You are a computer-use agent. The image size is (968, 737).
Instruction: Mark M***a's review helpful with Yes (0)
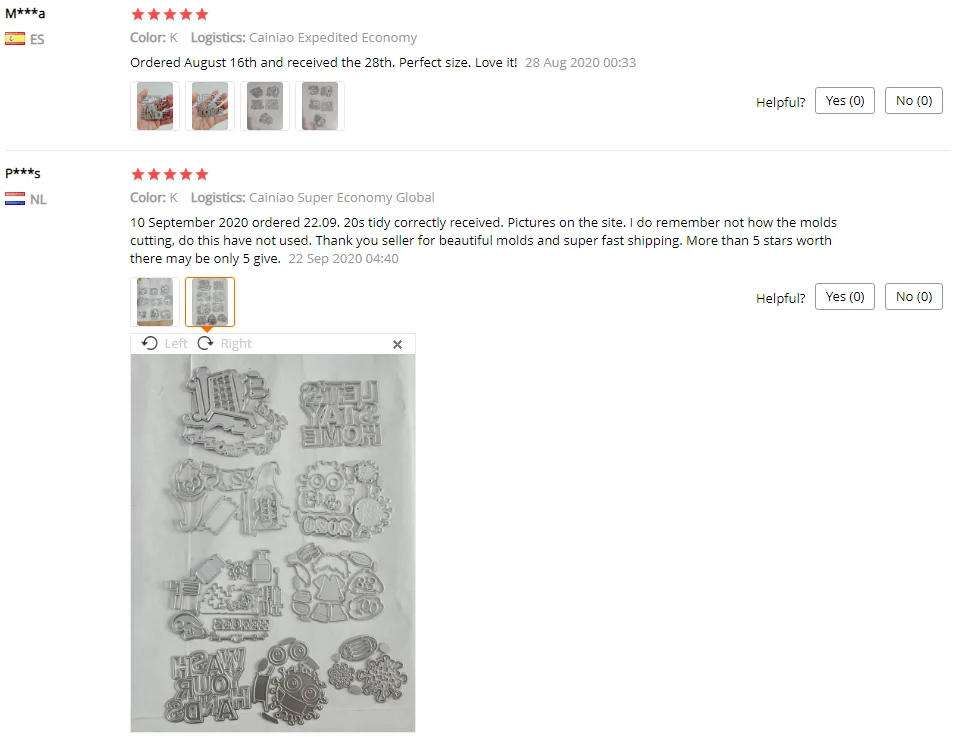point(845,101)
